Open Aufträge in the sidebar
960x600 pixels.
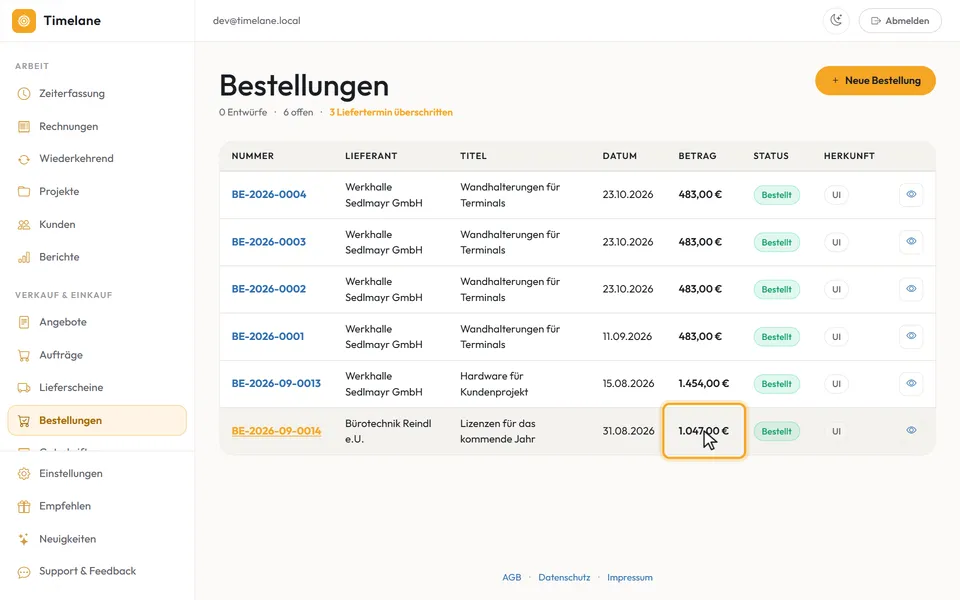97,354
